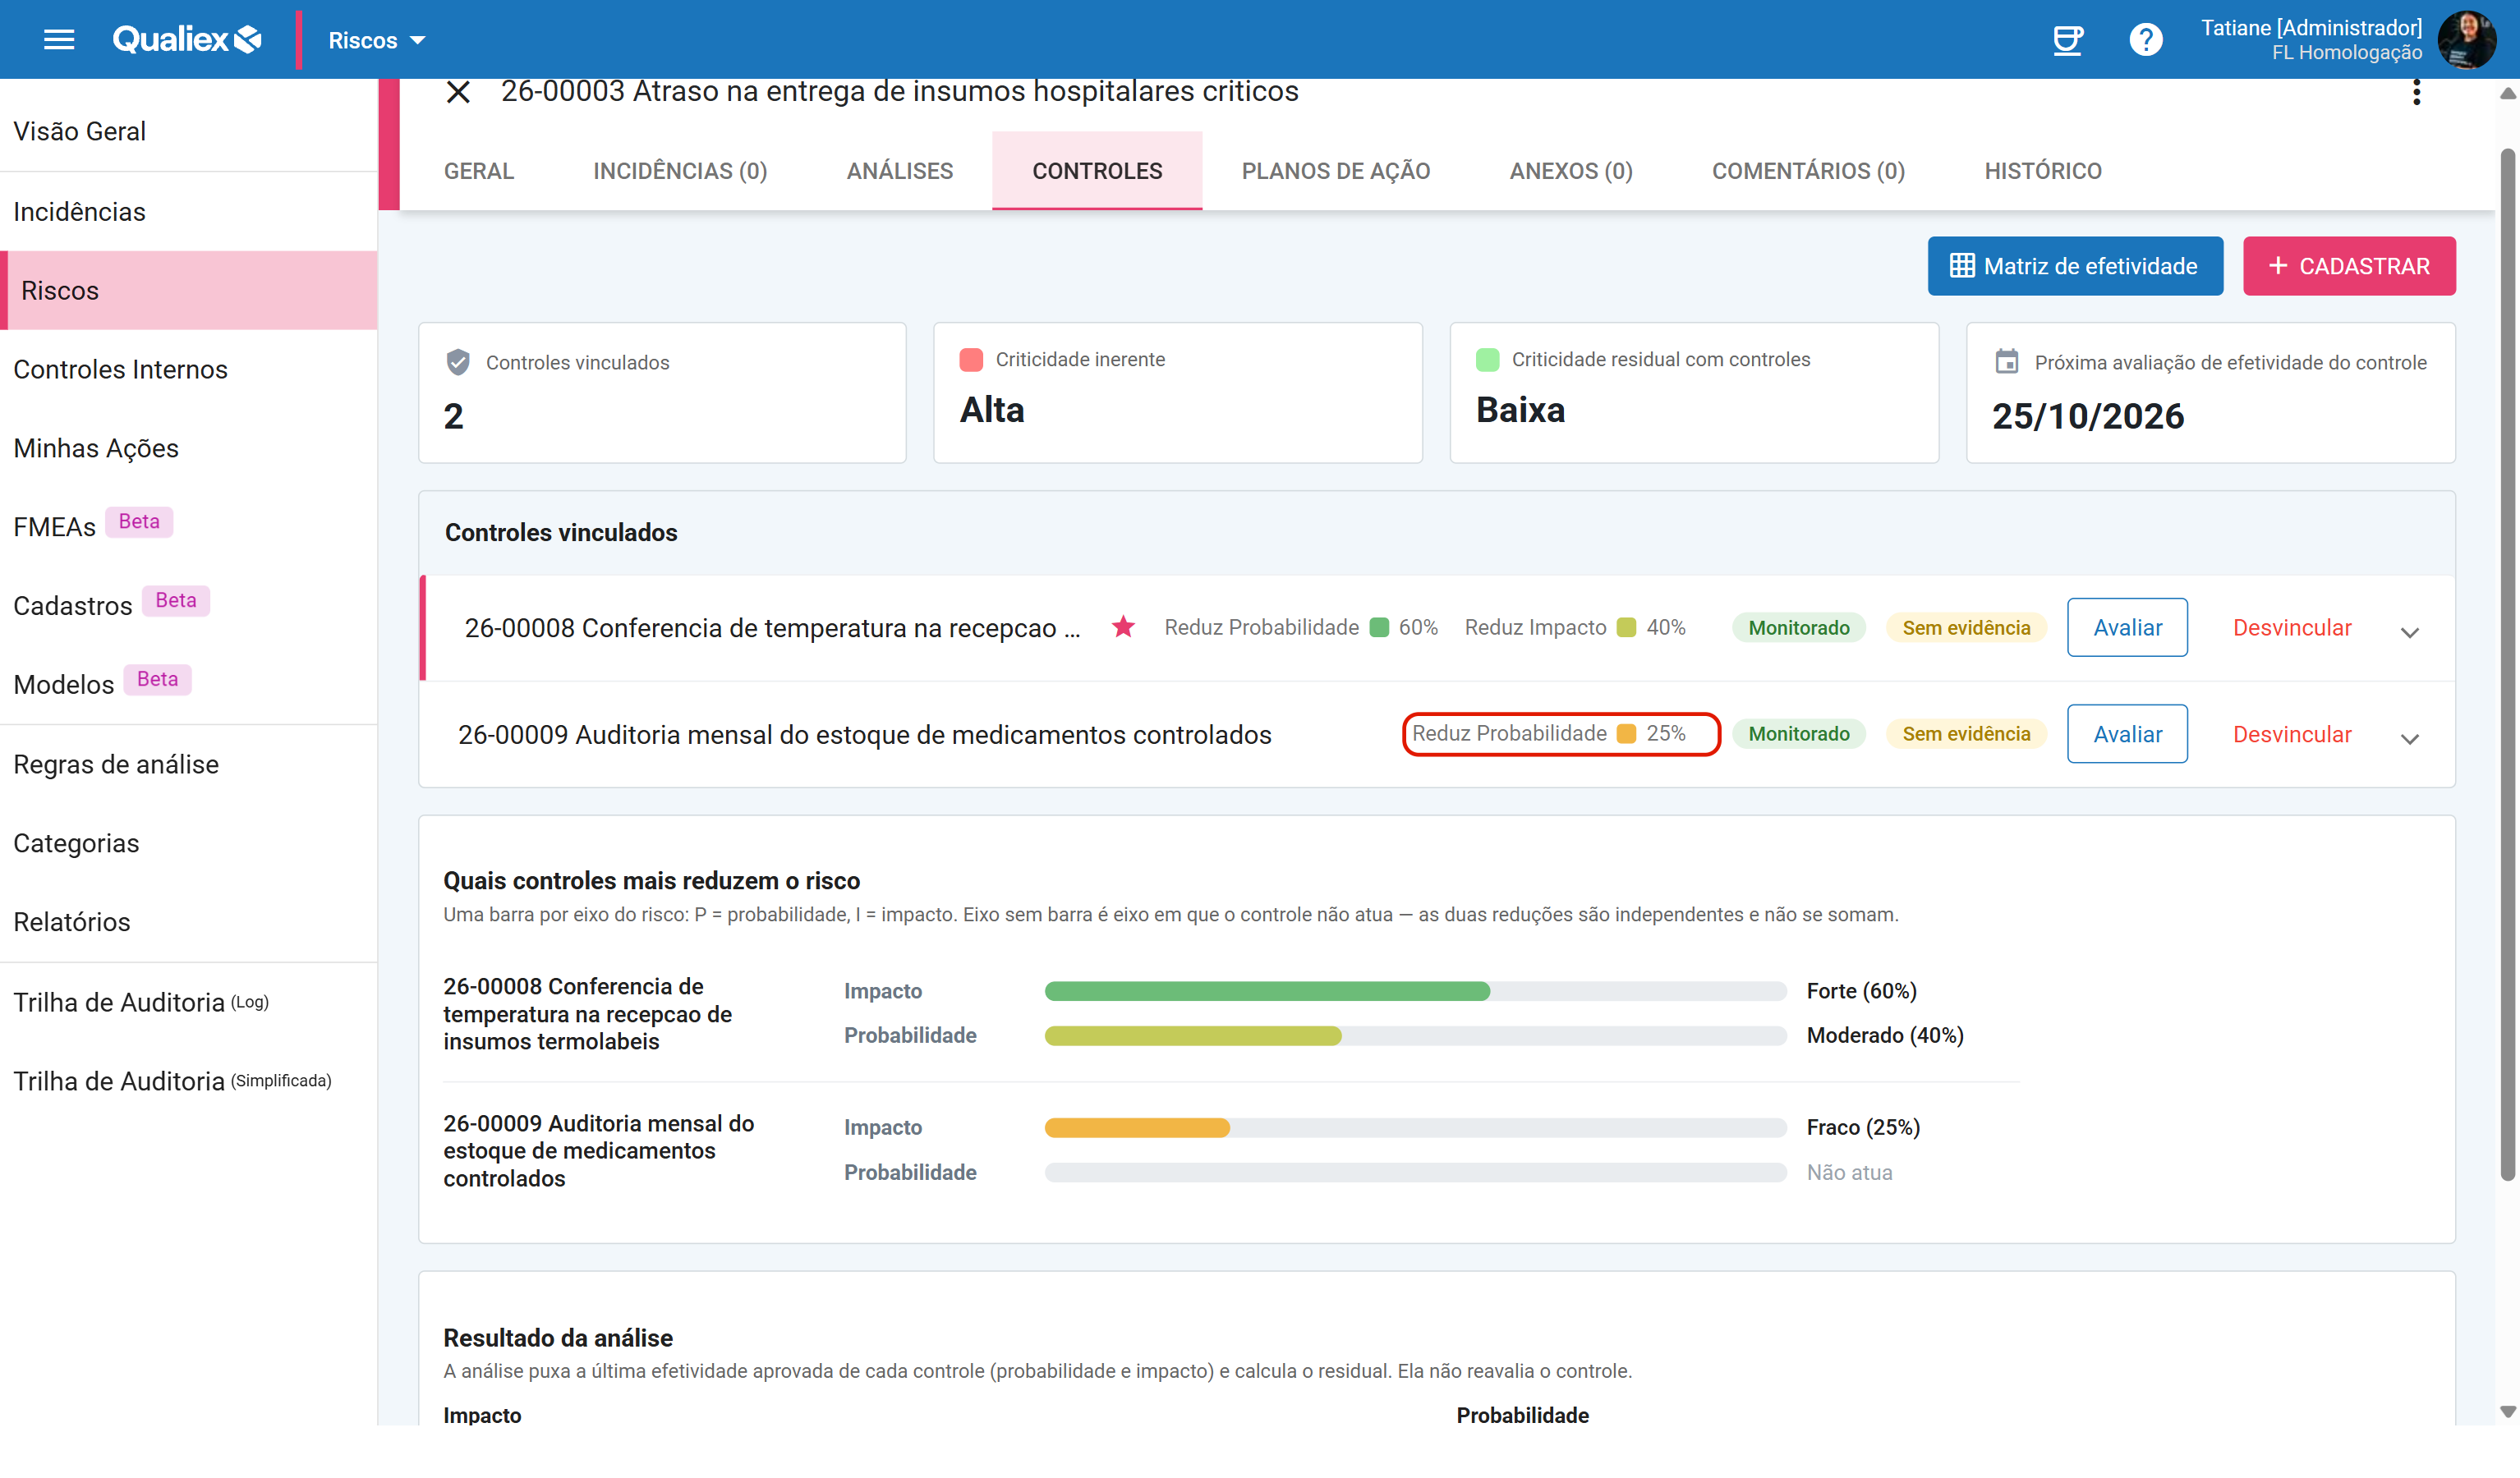
Task: Open Incidências in the sidebar
Action: [x=188, y=211]
